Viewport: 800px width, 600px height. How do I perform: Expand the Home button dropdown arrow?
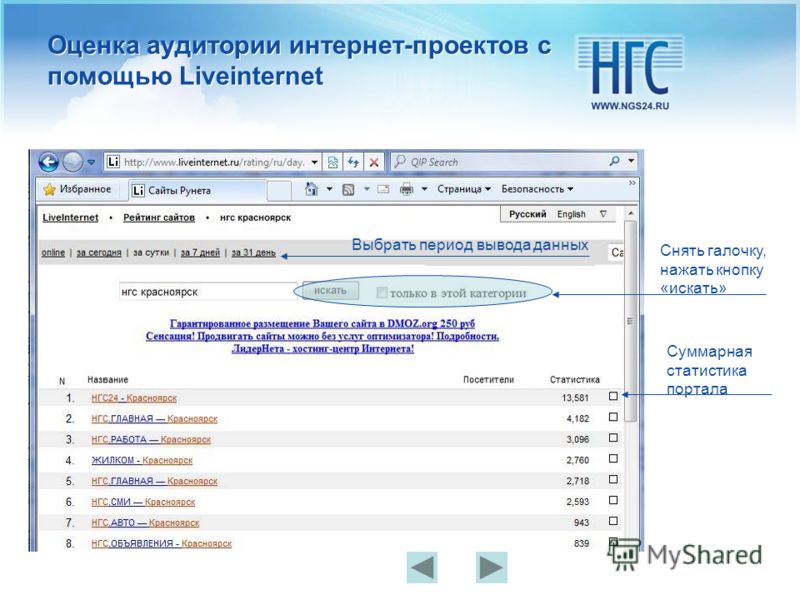coord(330,189)
